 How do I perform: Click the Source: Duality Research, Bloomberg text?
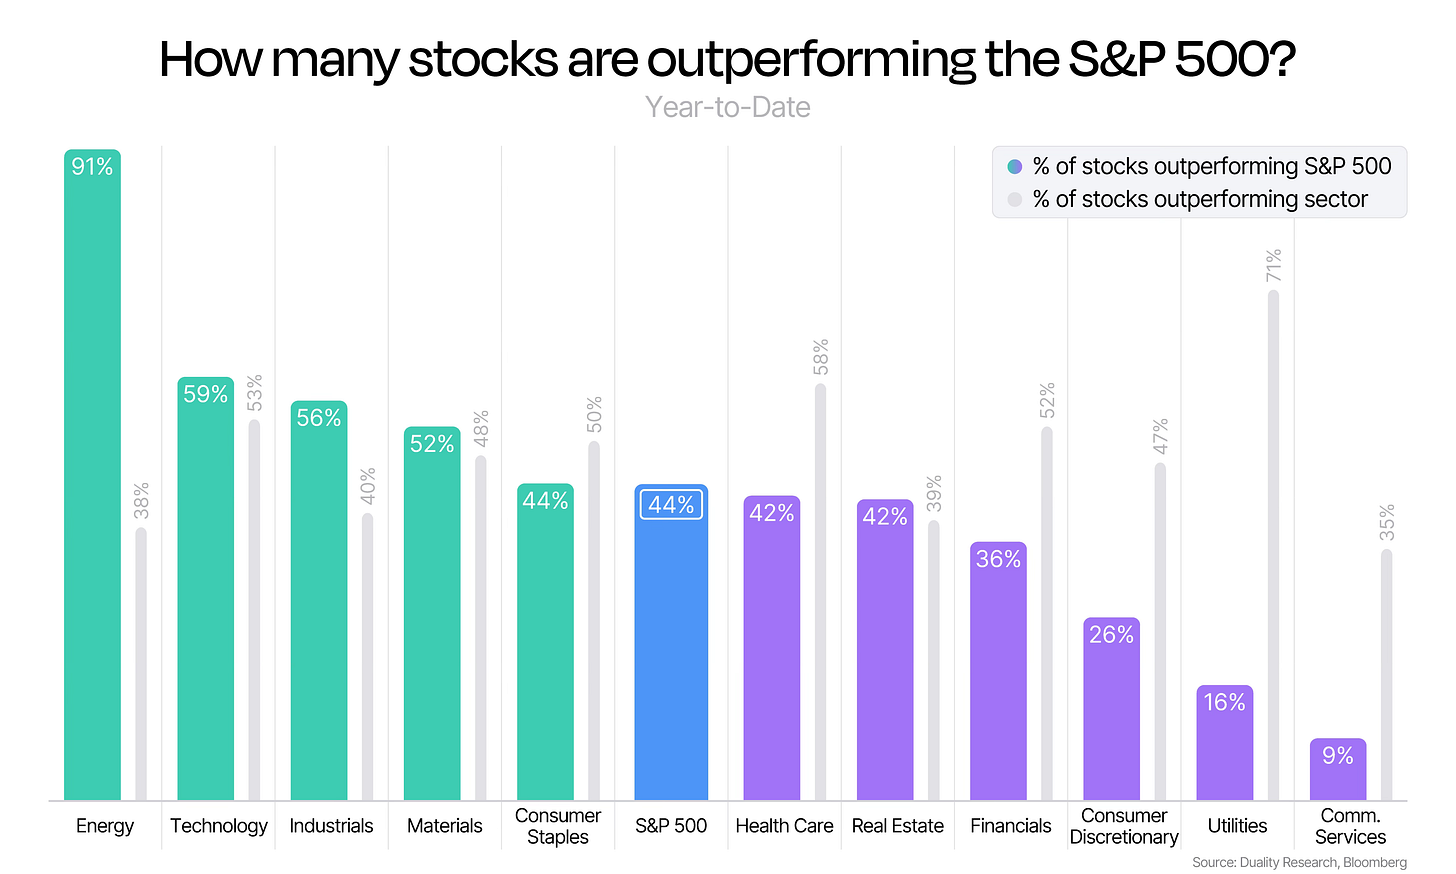[1299, 862]
